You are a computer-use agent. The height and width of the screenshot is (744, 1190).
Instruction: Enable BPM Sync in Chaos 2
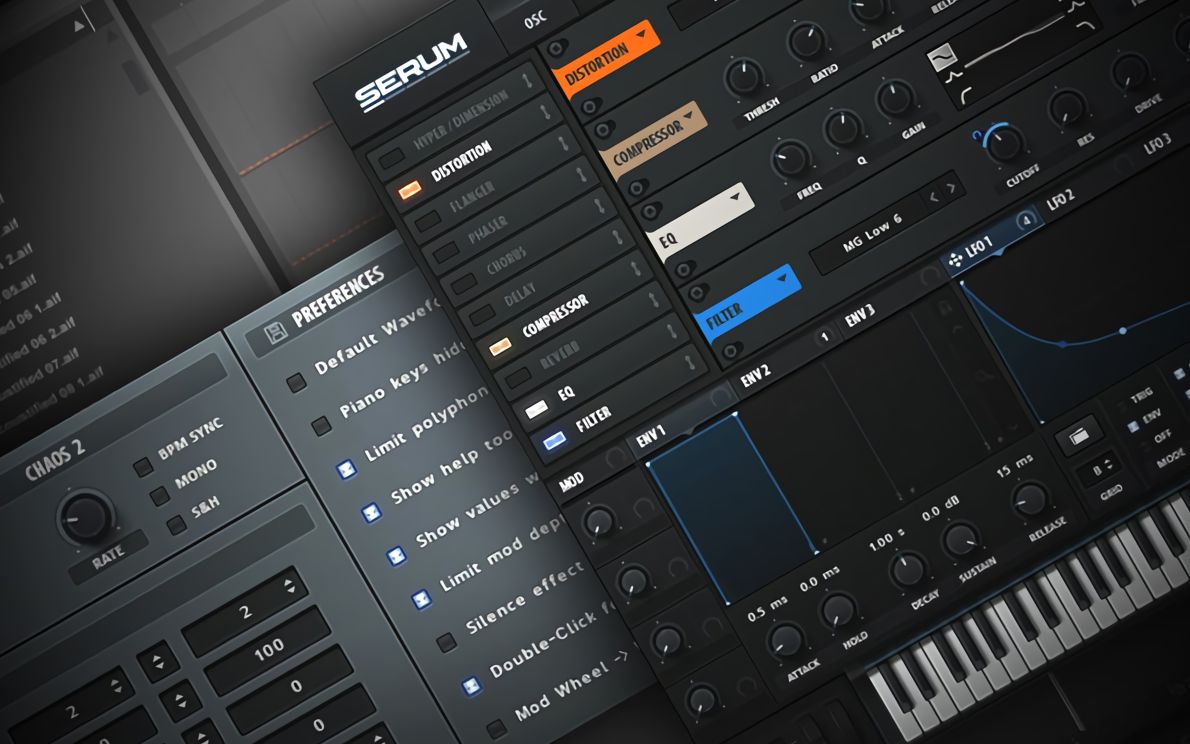(x=142, y=466)
